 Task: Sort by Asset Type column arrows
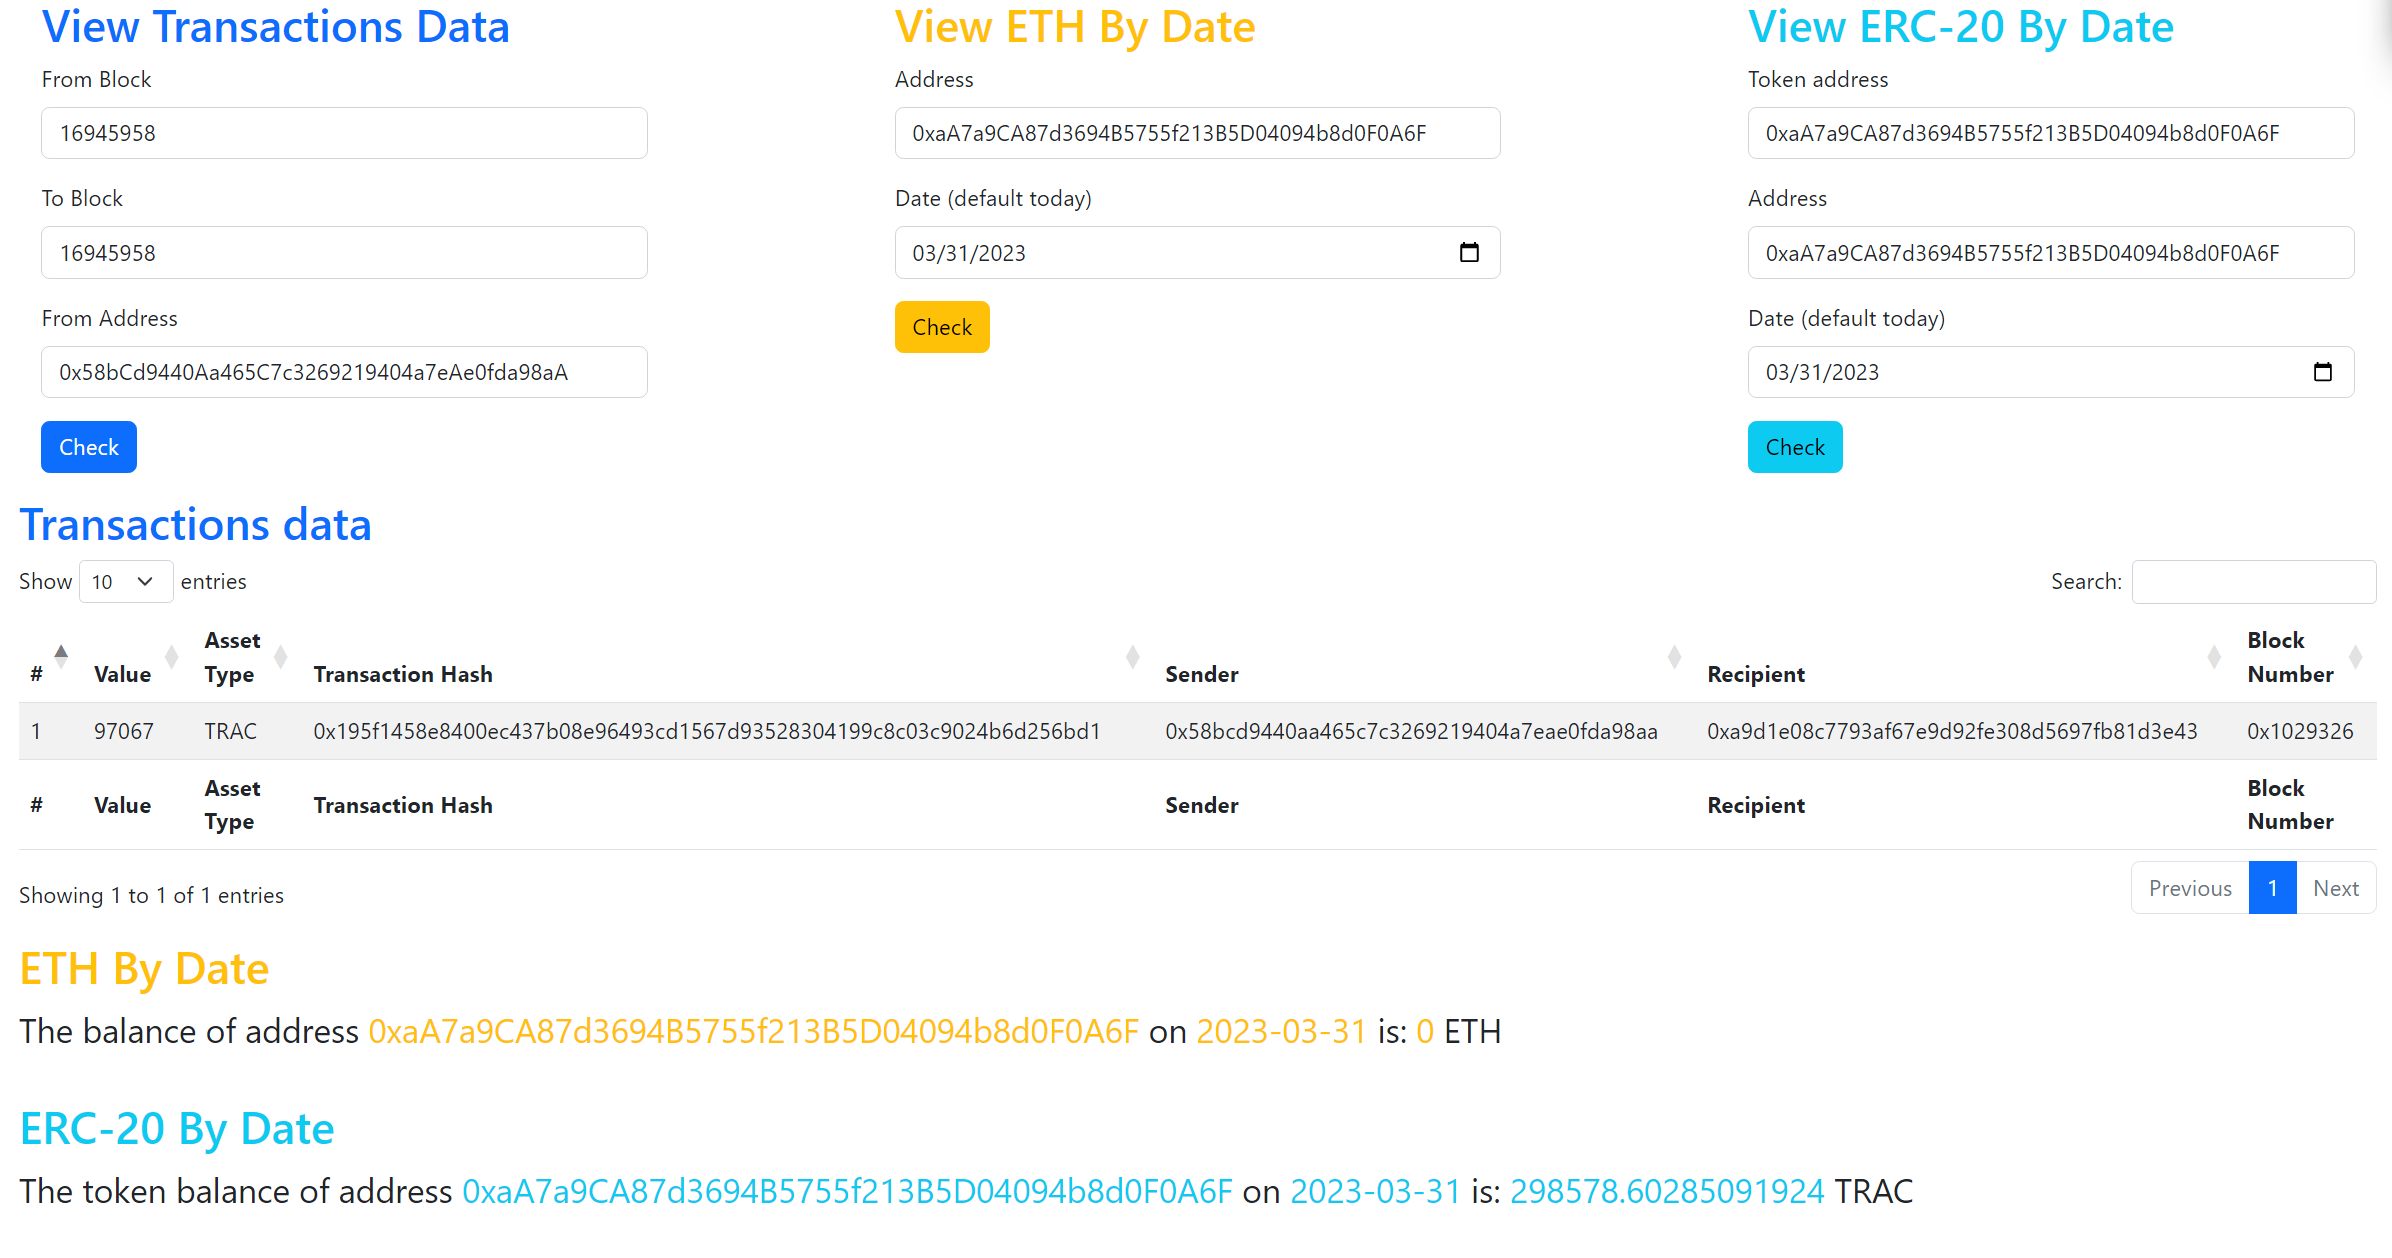tap(281, 657)
